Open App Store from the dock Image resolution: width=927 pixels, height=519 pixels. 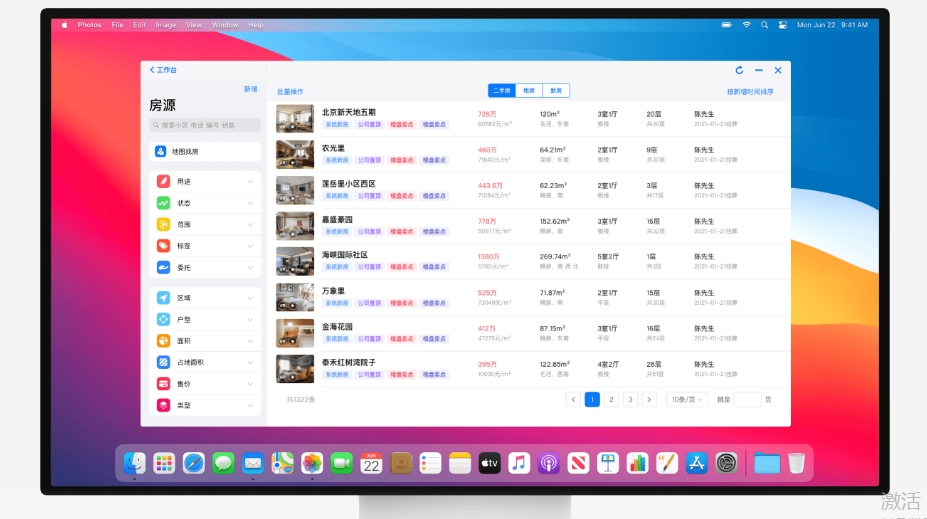click(x=696, y=463)
